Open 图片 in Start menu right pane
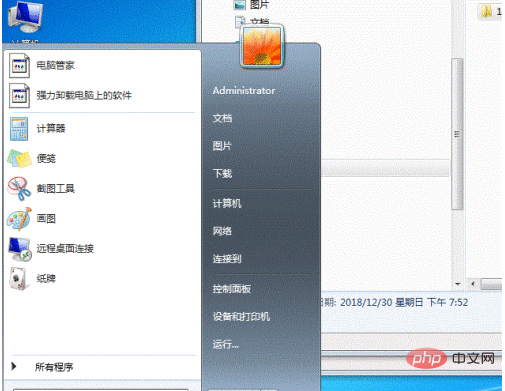The image size is (505, 391). pos(222,146)
